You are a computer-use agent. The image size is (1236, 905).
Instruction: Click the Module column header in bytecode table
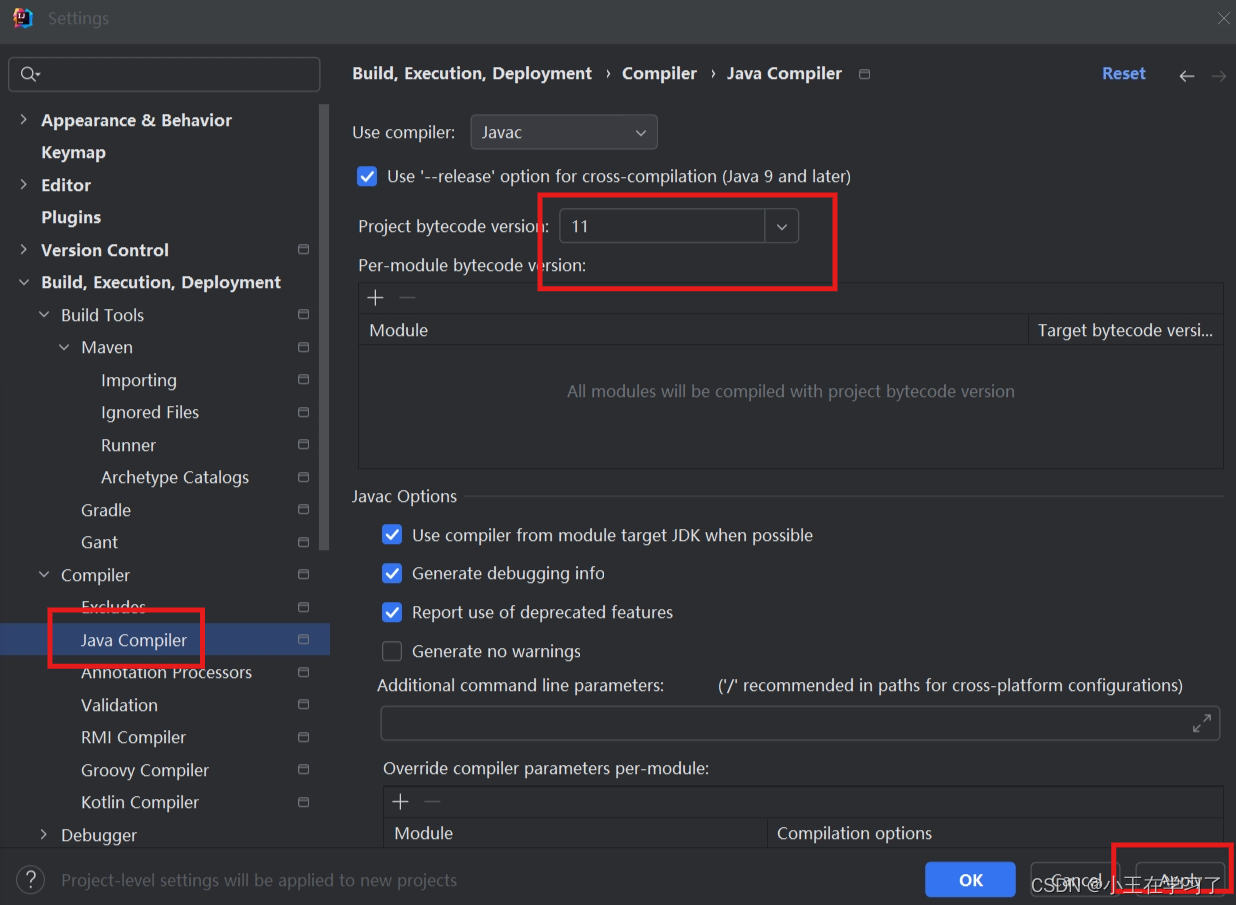tap(693, 330)
